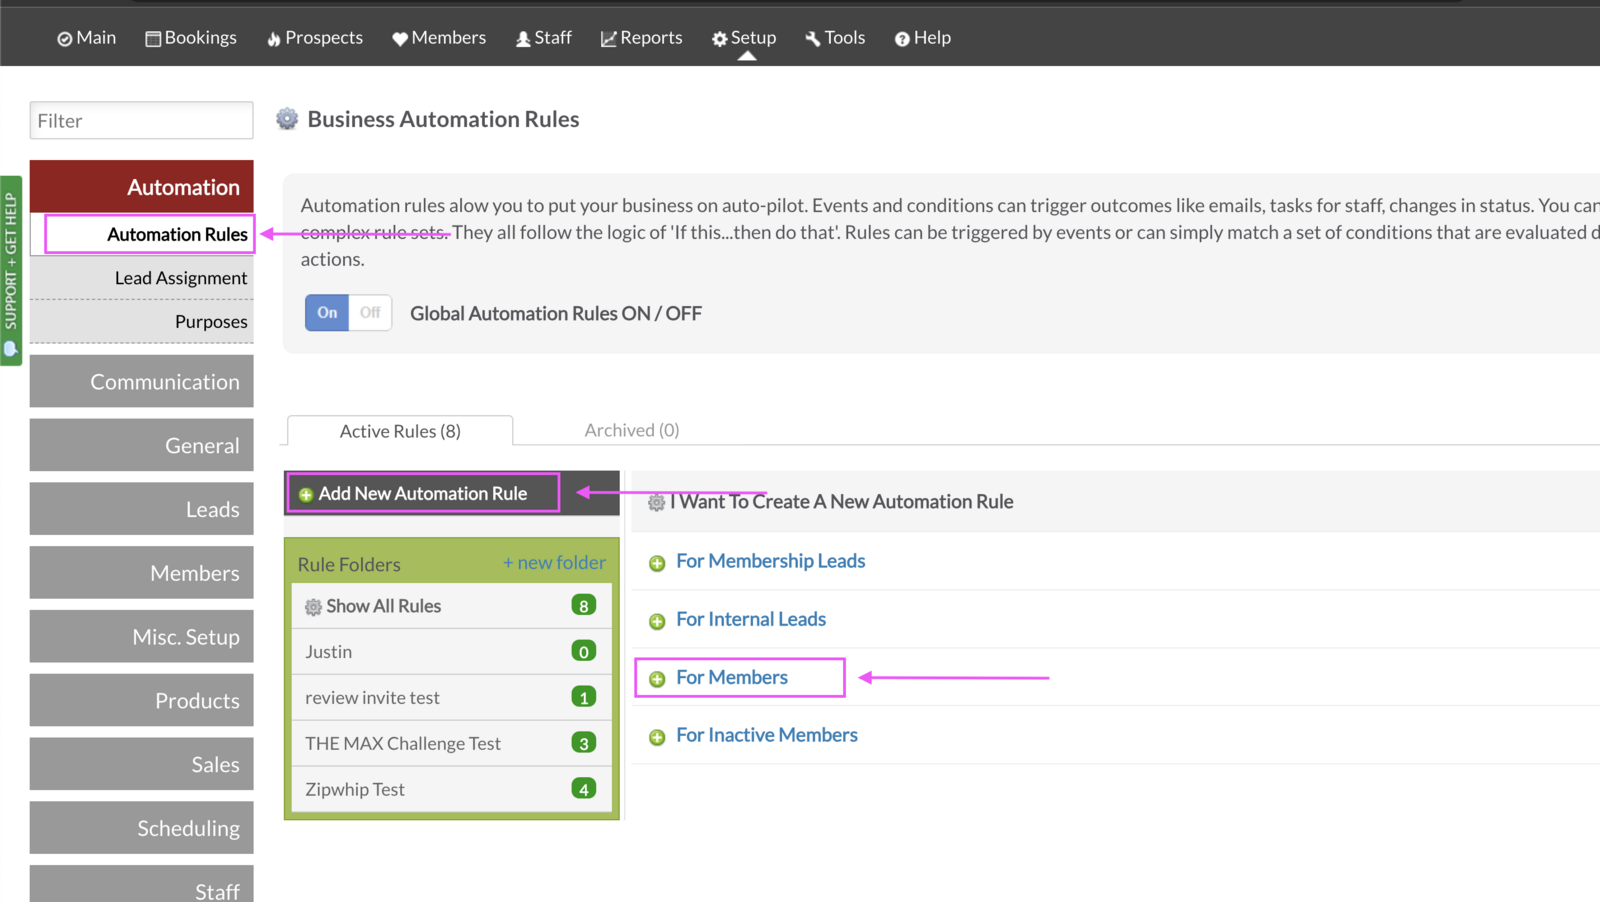Click the wrench Tools icon in top navigation

(x=813, y=38)
